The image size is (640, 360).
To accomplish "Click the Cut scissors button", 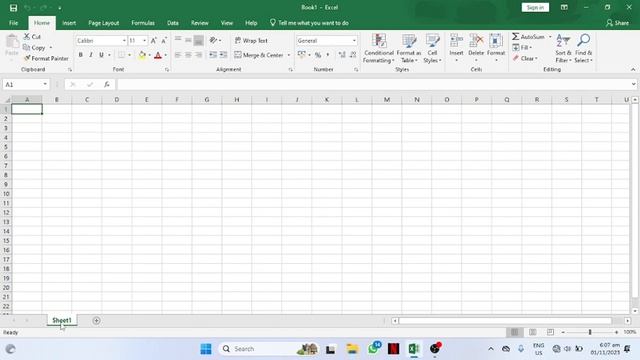I will tap(32, 37).
